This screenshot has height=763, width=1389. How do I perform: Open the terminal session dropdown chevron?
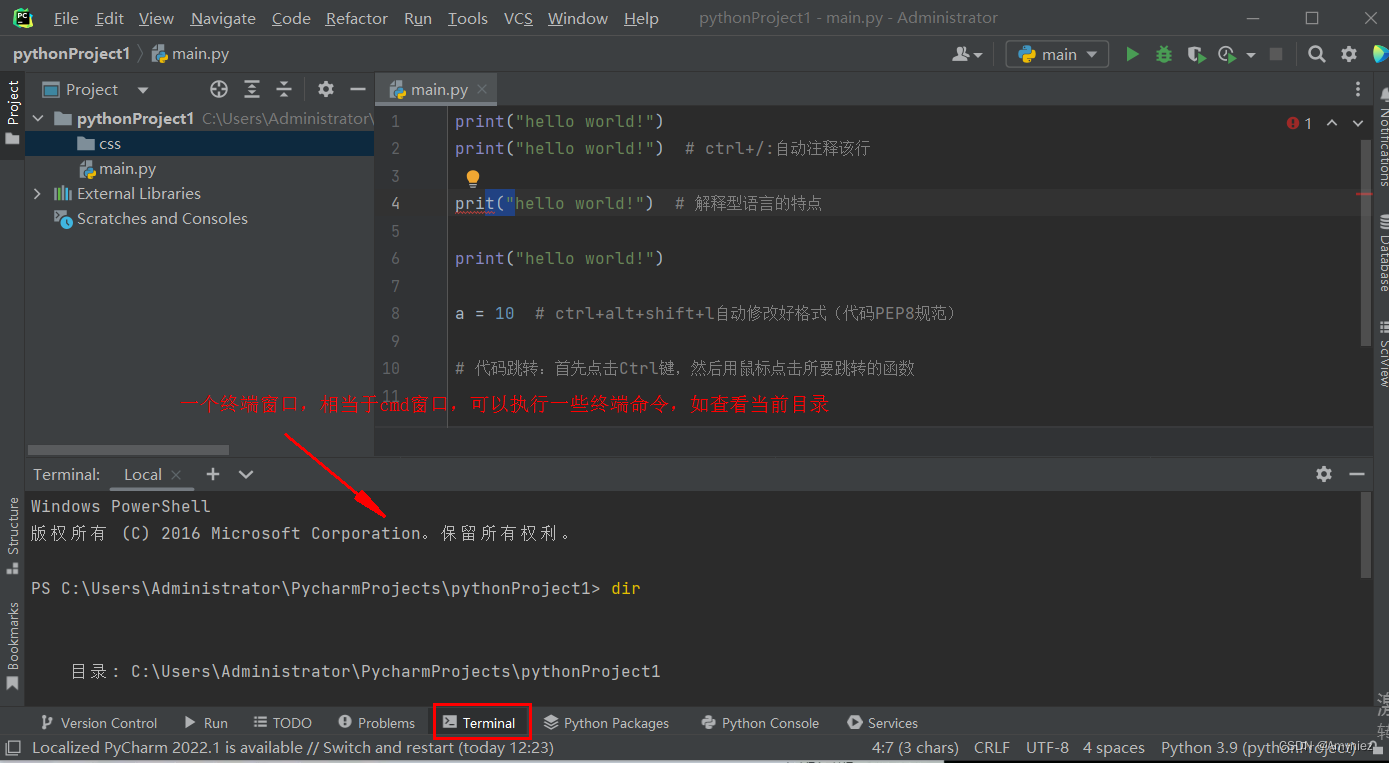(x=246, y=474)
